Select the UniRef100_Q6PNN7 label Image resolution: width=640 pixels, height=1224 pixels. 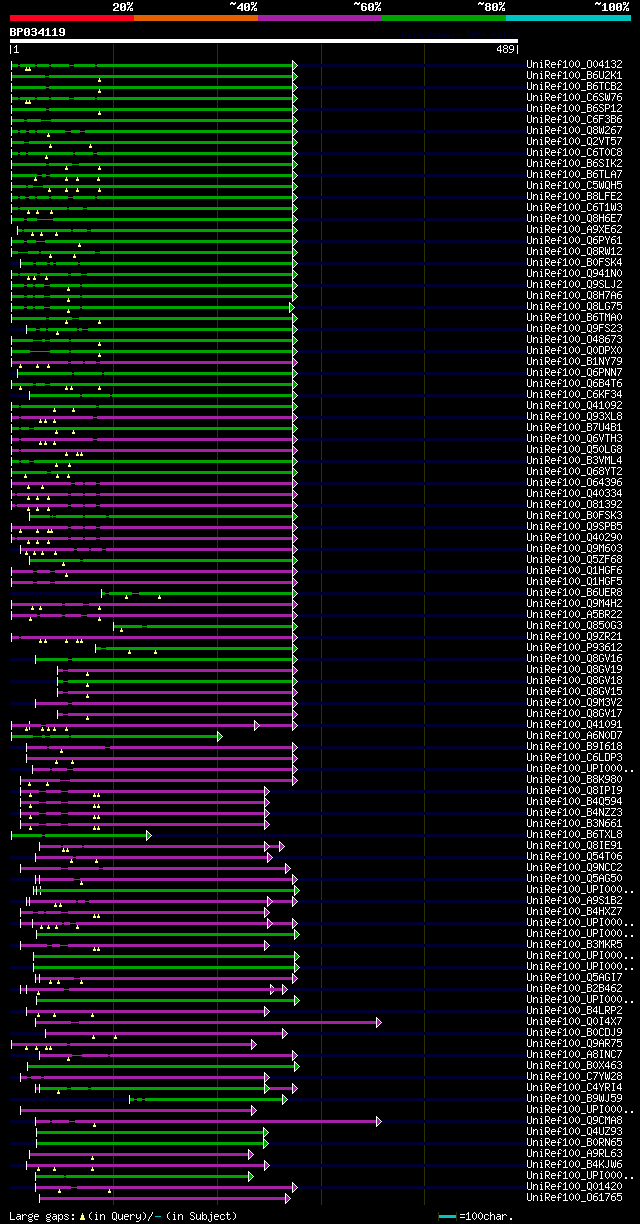pos(574,373)
